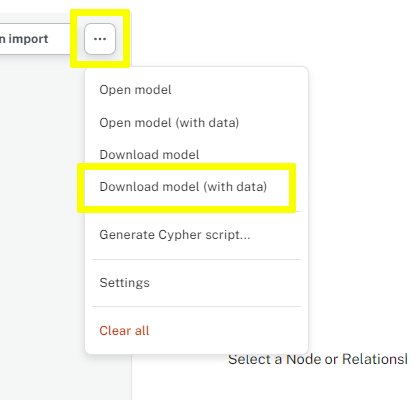The image size is (415, 400).
Task: Click the partially visible import button
Action: 34,39
